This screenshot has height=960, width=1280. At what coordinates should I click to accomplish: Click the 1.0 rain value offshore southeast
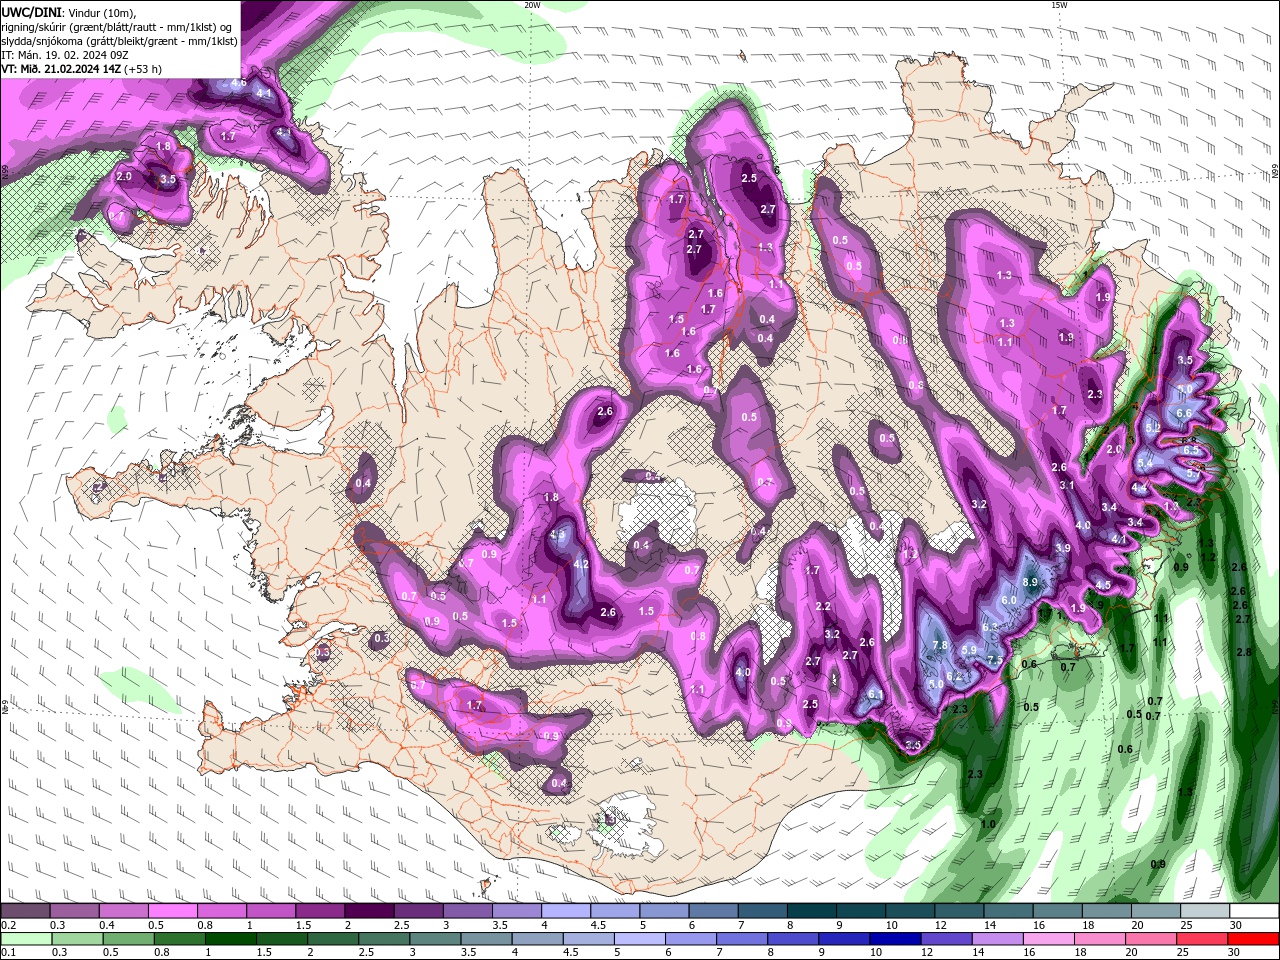tap(988, 824)
